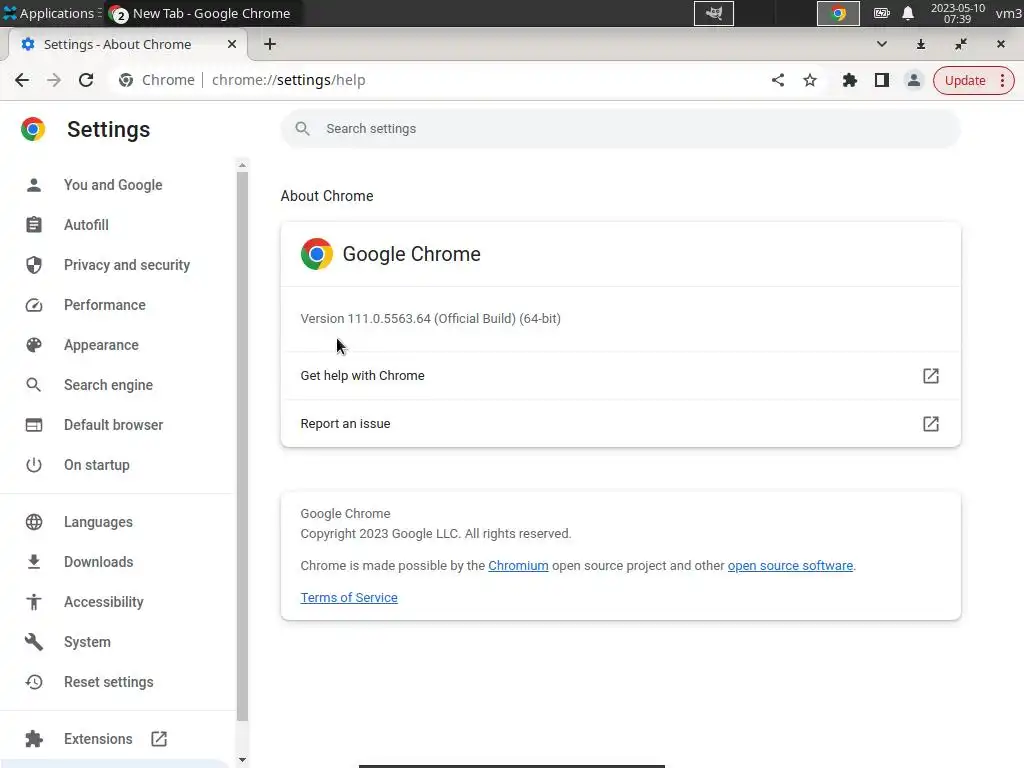The image size is (1024, 768).
Task: Bookmark this tab with the star icon
Action: coord(810,80)
